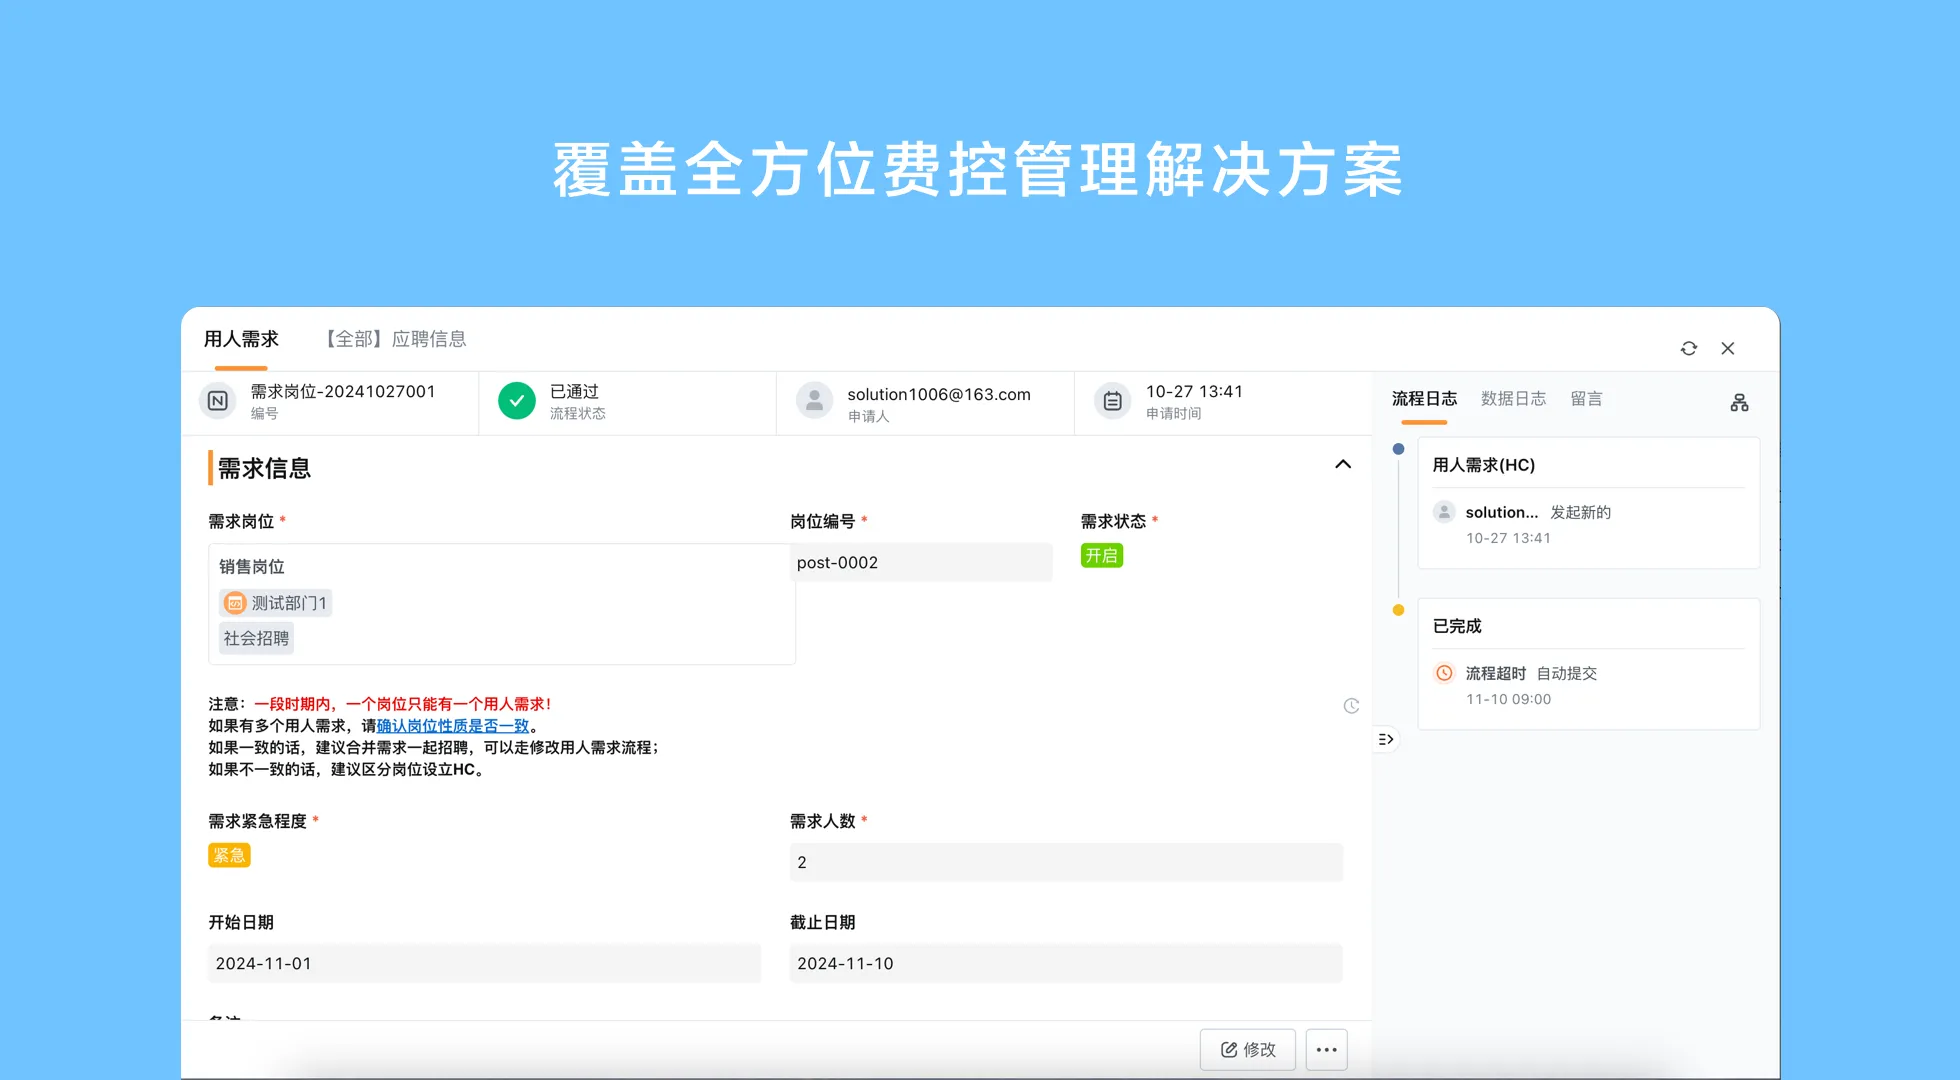Click the user avatar in 用人需求(HC) log entry
This screenshot has height=1080, width=1960.
click(1444, 511)
